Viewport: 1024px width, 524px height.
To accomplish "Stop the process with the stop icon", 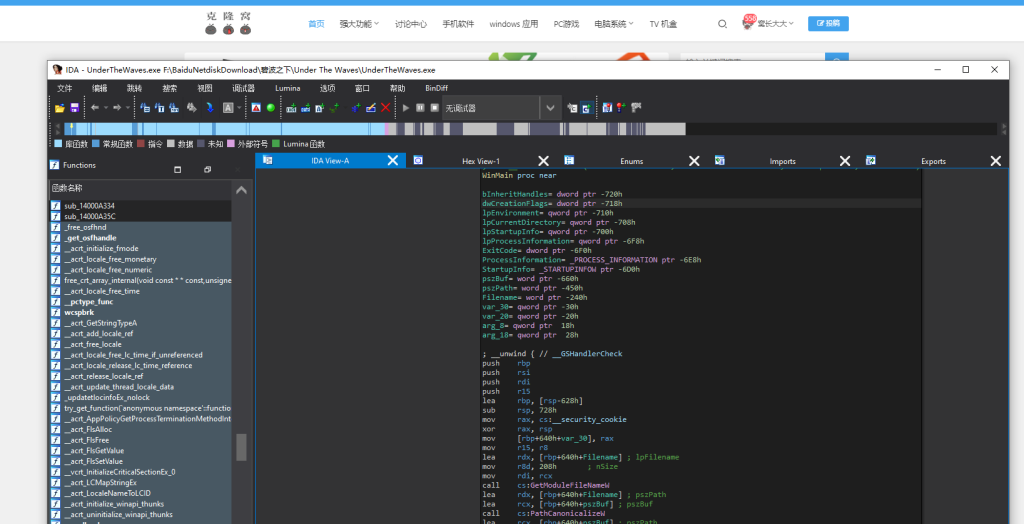I will point(434,108).
